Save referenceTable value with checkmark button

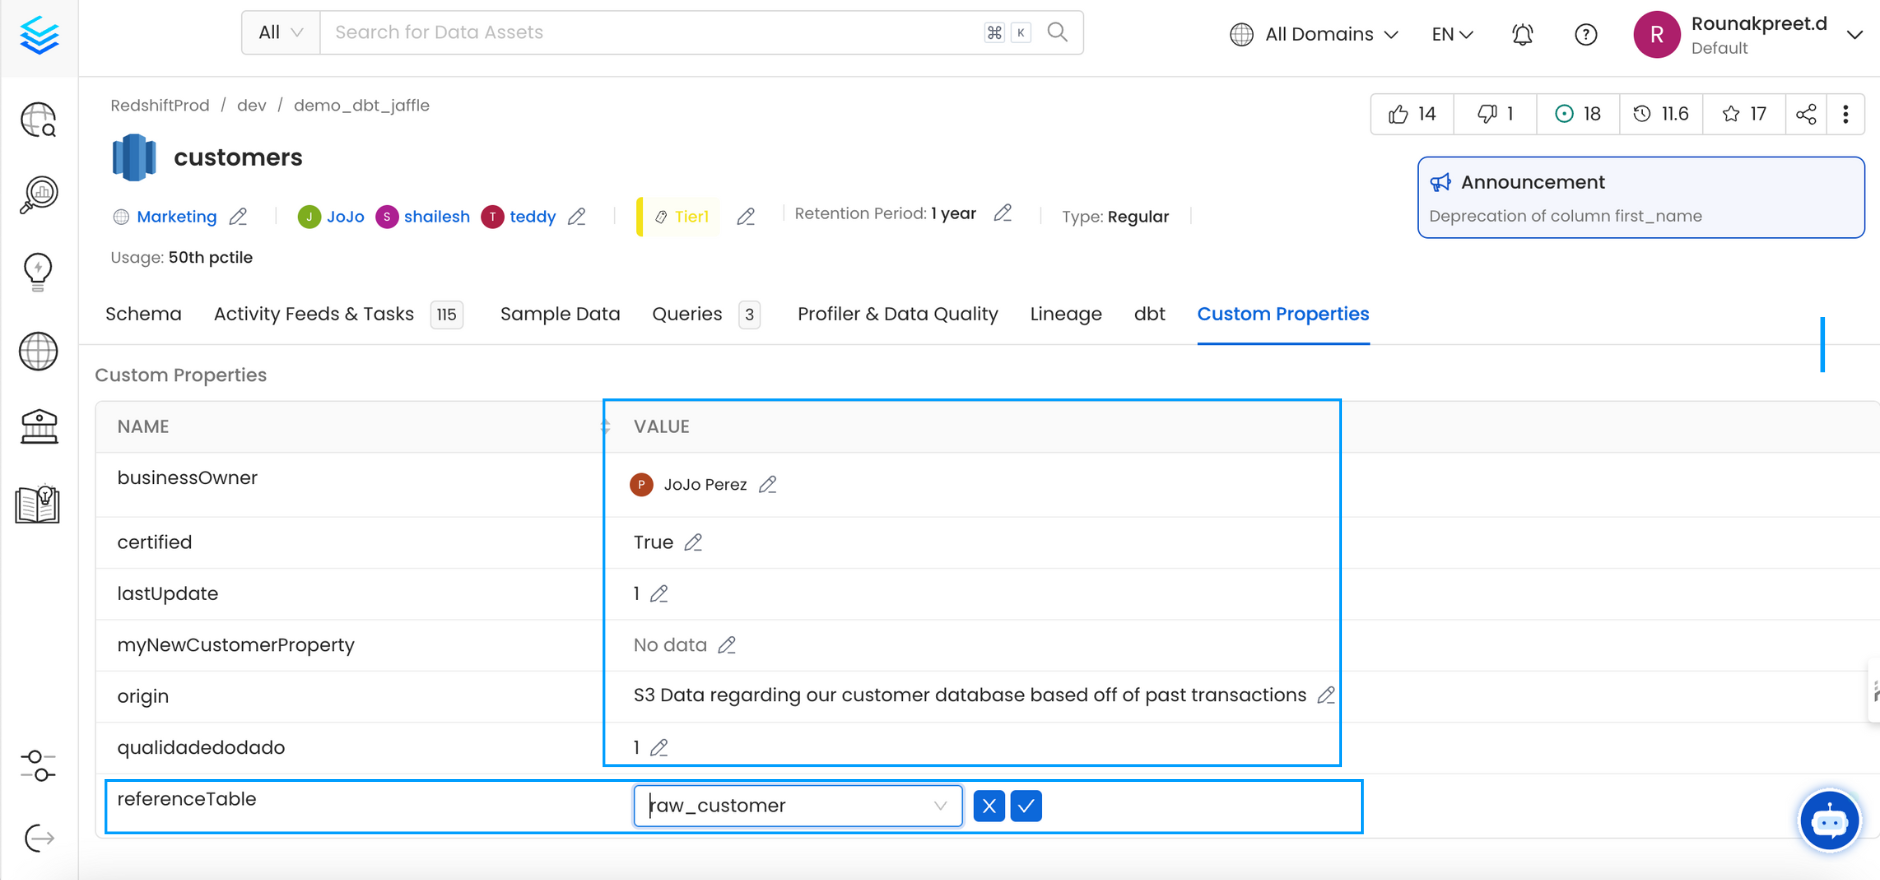tap(1026, 806)
